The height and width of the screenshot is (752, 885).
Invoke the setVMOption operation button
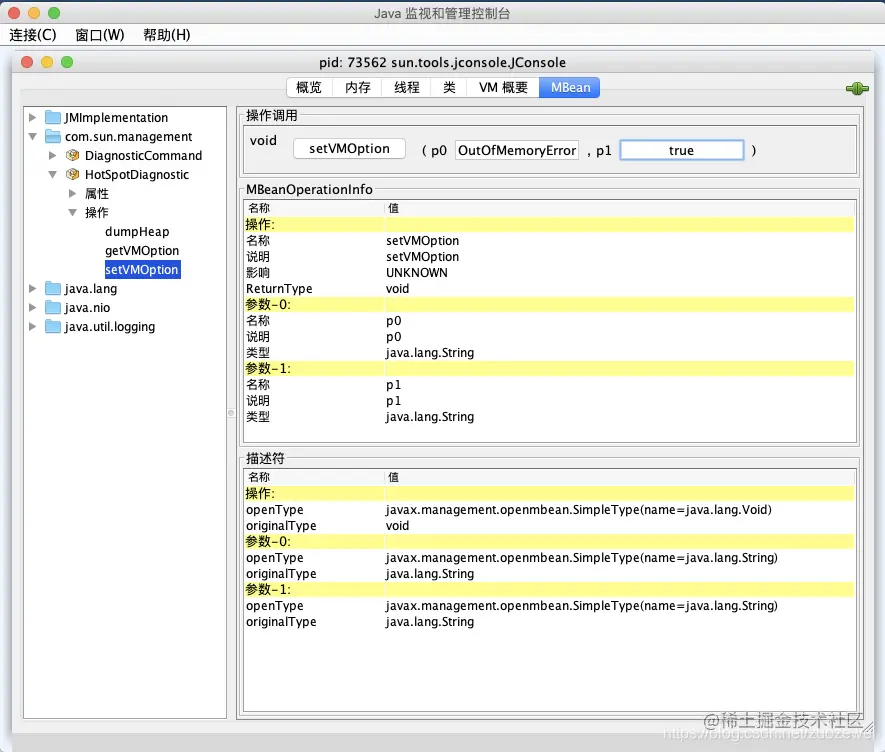coord(348,147)
